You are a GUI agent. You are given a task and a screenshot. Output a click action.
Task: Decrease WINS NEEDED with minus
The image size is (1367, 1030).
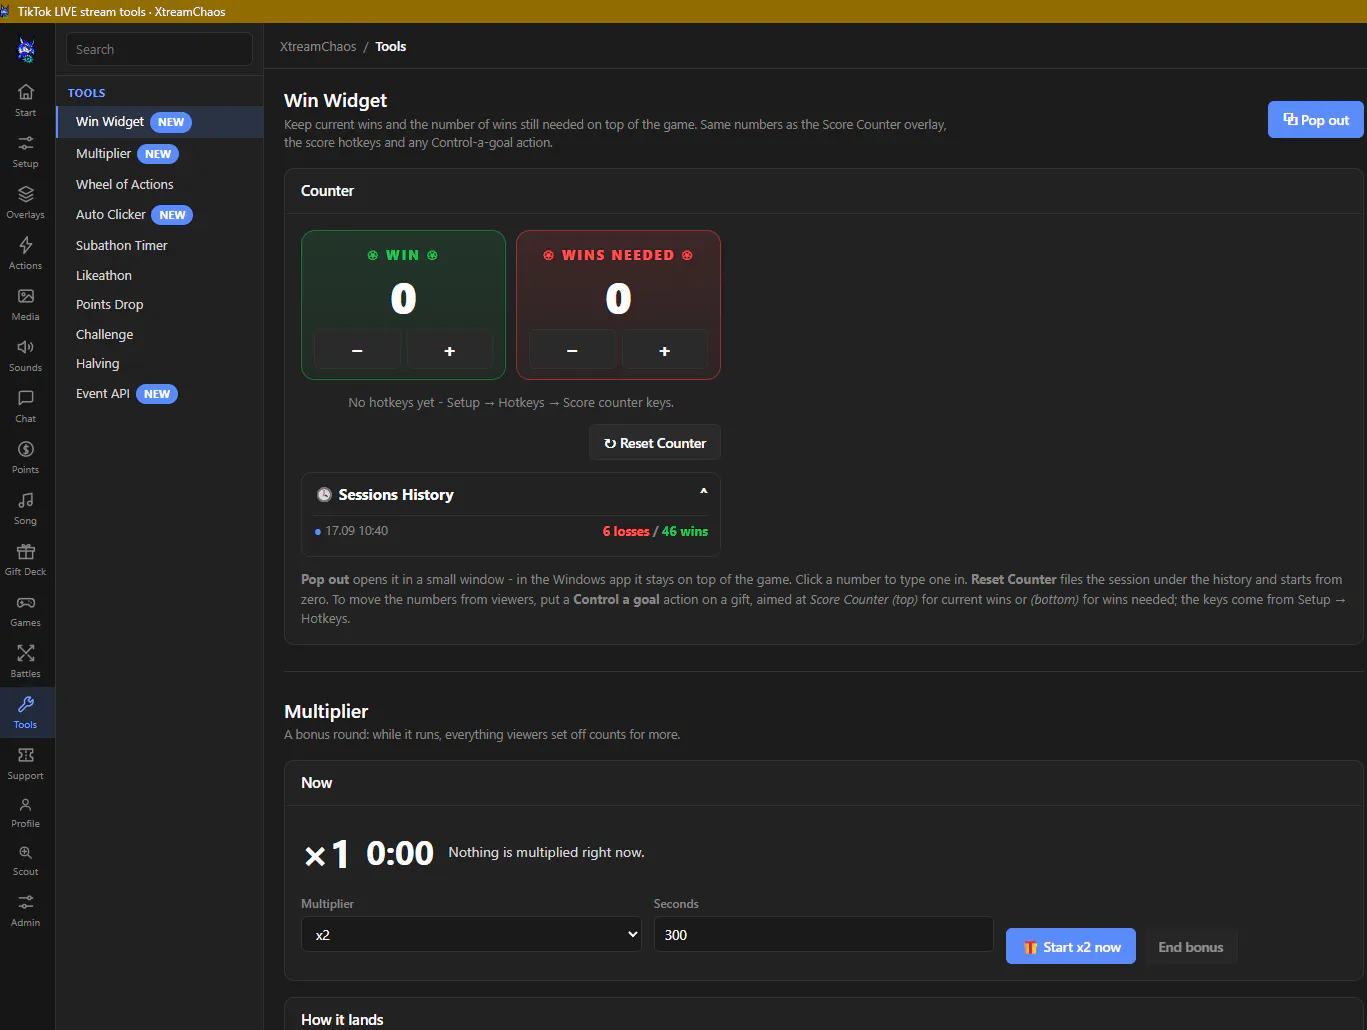click(x=572, y=351)
